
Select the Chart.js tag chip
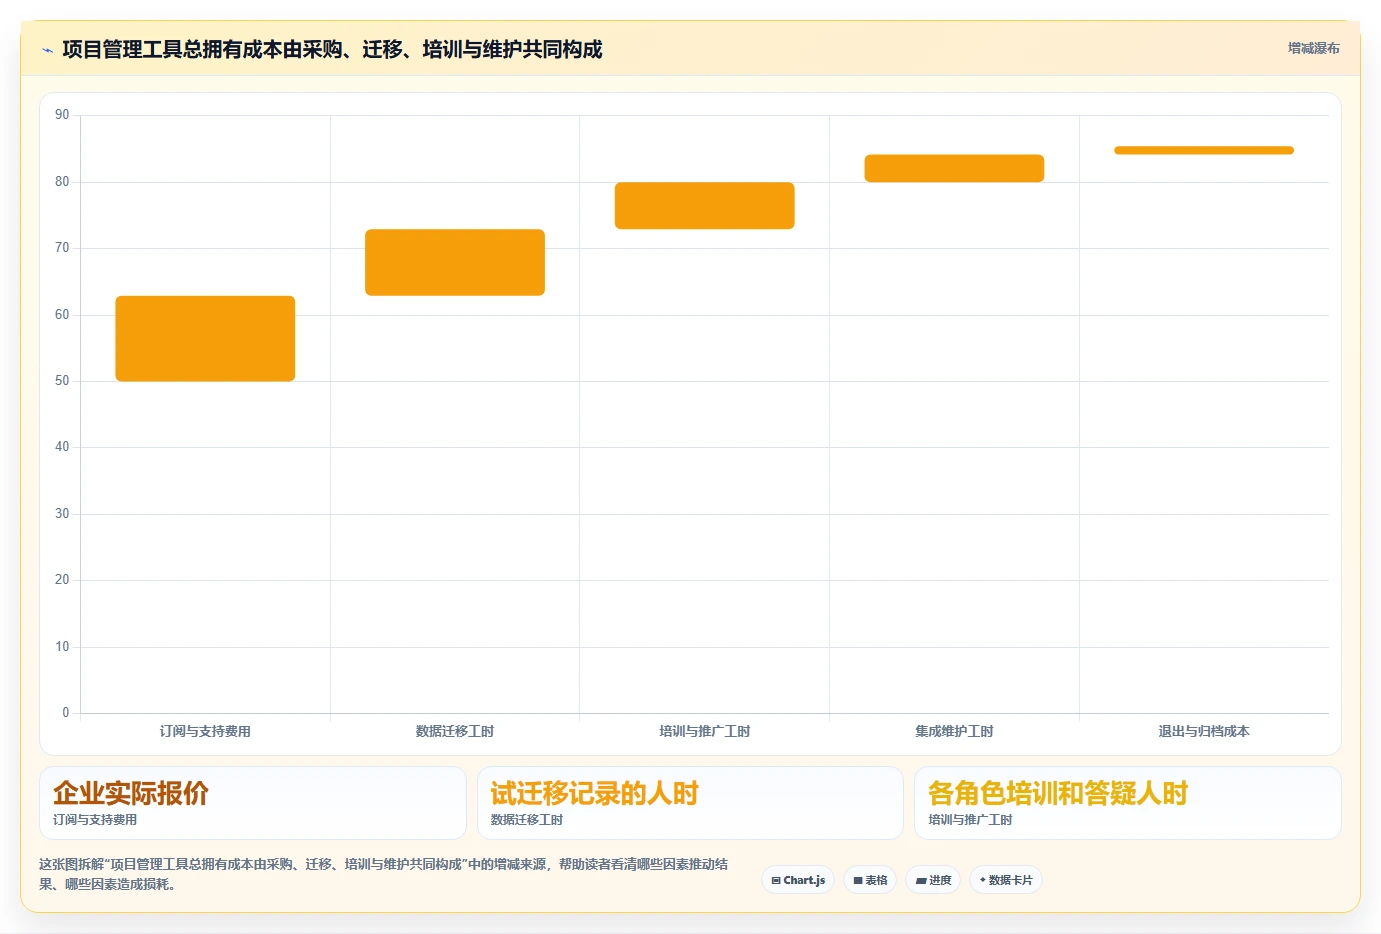coord(798,880)
